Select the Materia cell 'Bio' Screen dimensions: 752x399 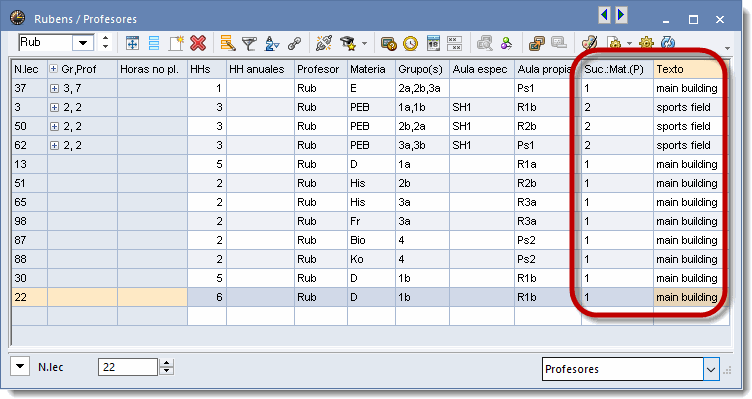point(371,240)
